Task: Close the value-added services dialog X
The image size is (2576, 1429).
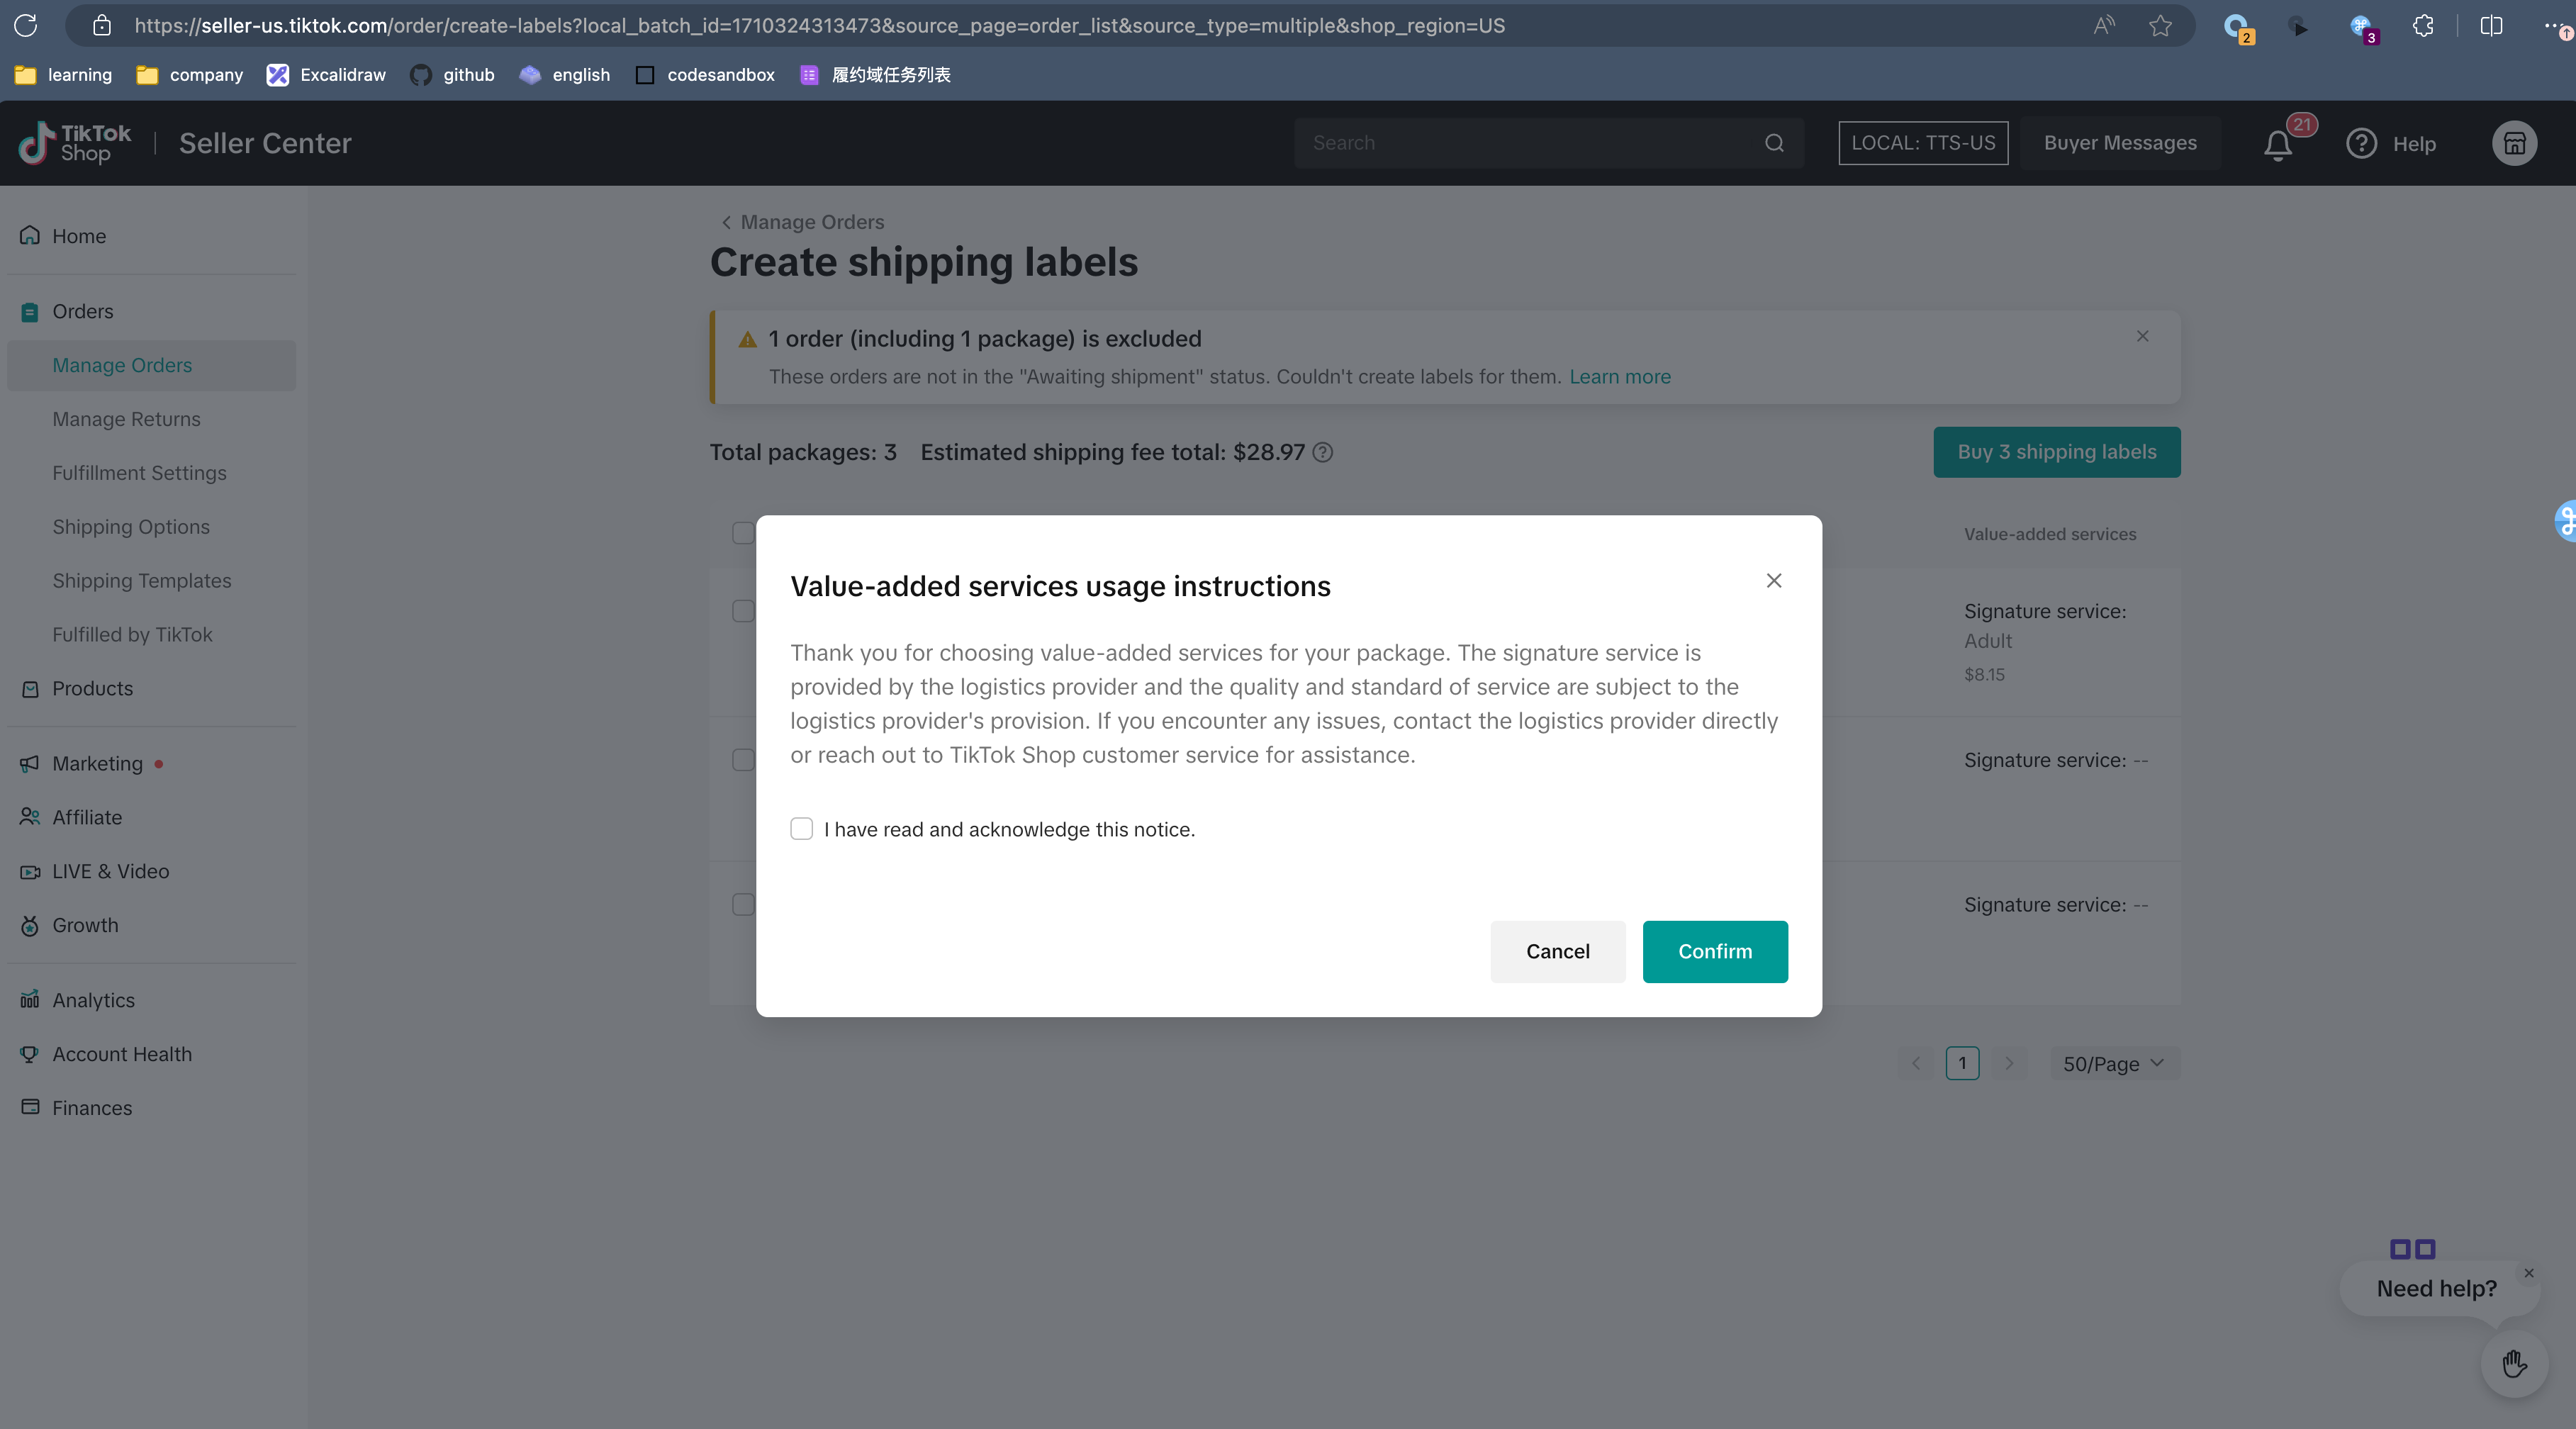Action: pyautogui.click(x=1774, y=581)
